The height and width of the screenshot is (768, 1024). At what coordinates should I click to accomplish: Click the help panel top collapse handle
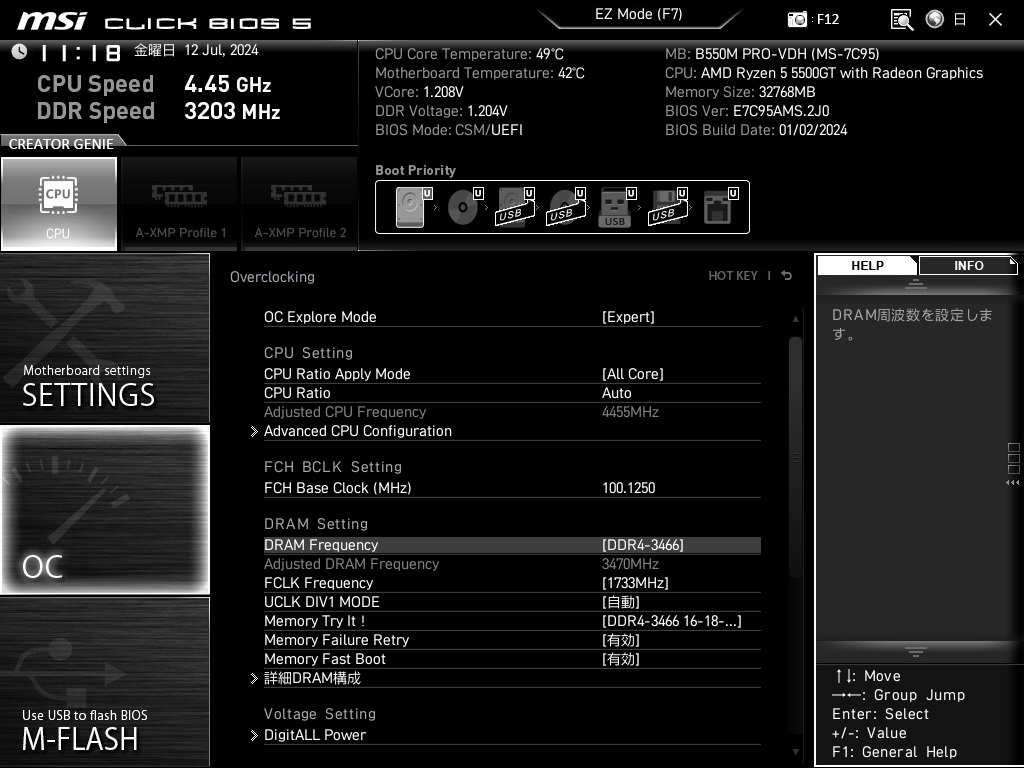coord(916,284)
